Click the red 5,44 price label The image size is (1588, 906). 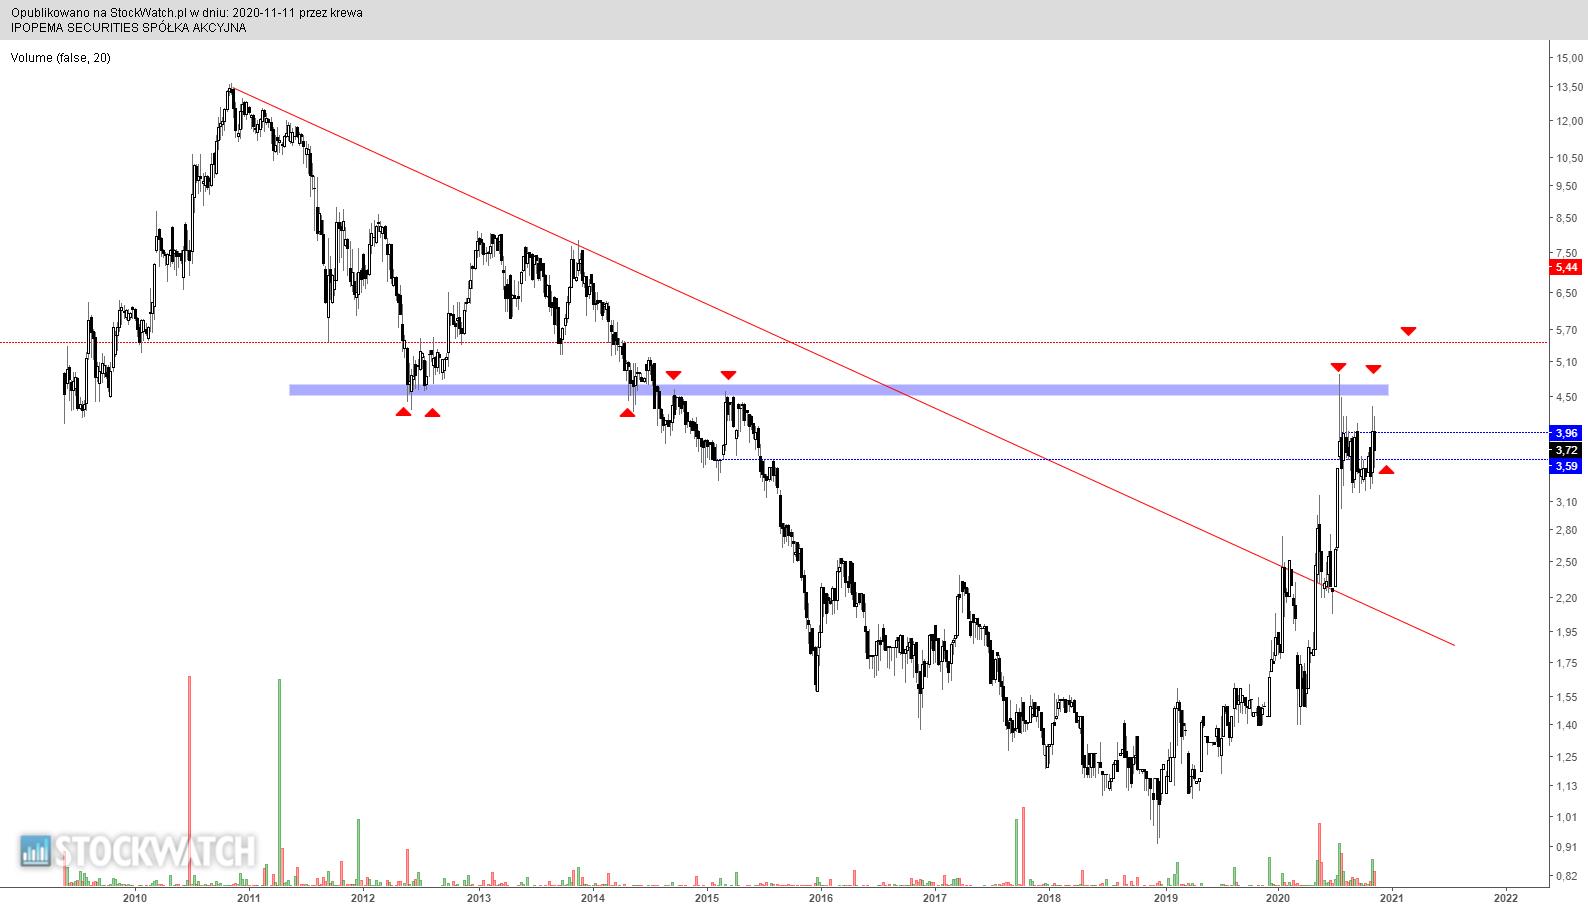pos(1564,267)
